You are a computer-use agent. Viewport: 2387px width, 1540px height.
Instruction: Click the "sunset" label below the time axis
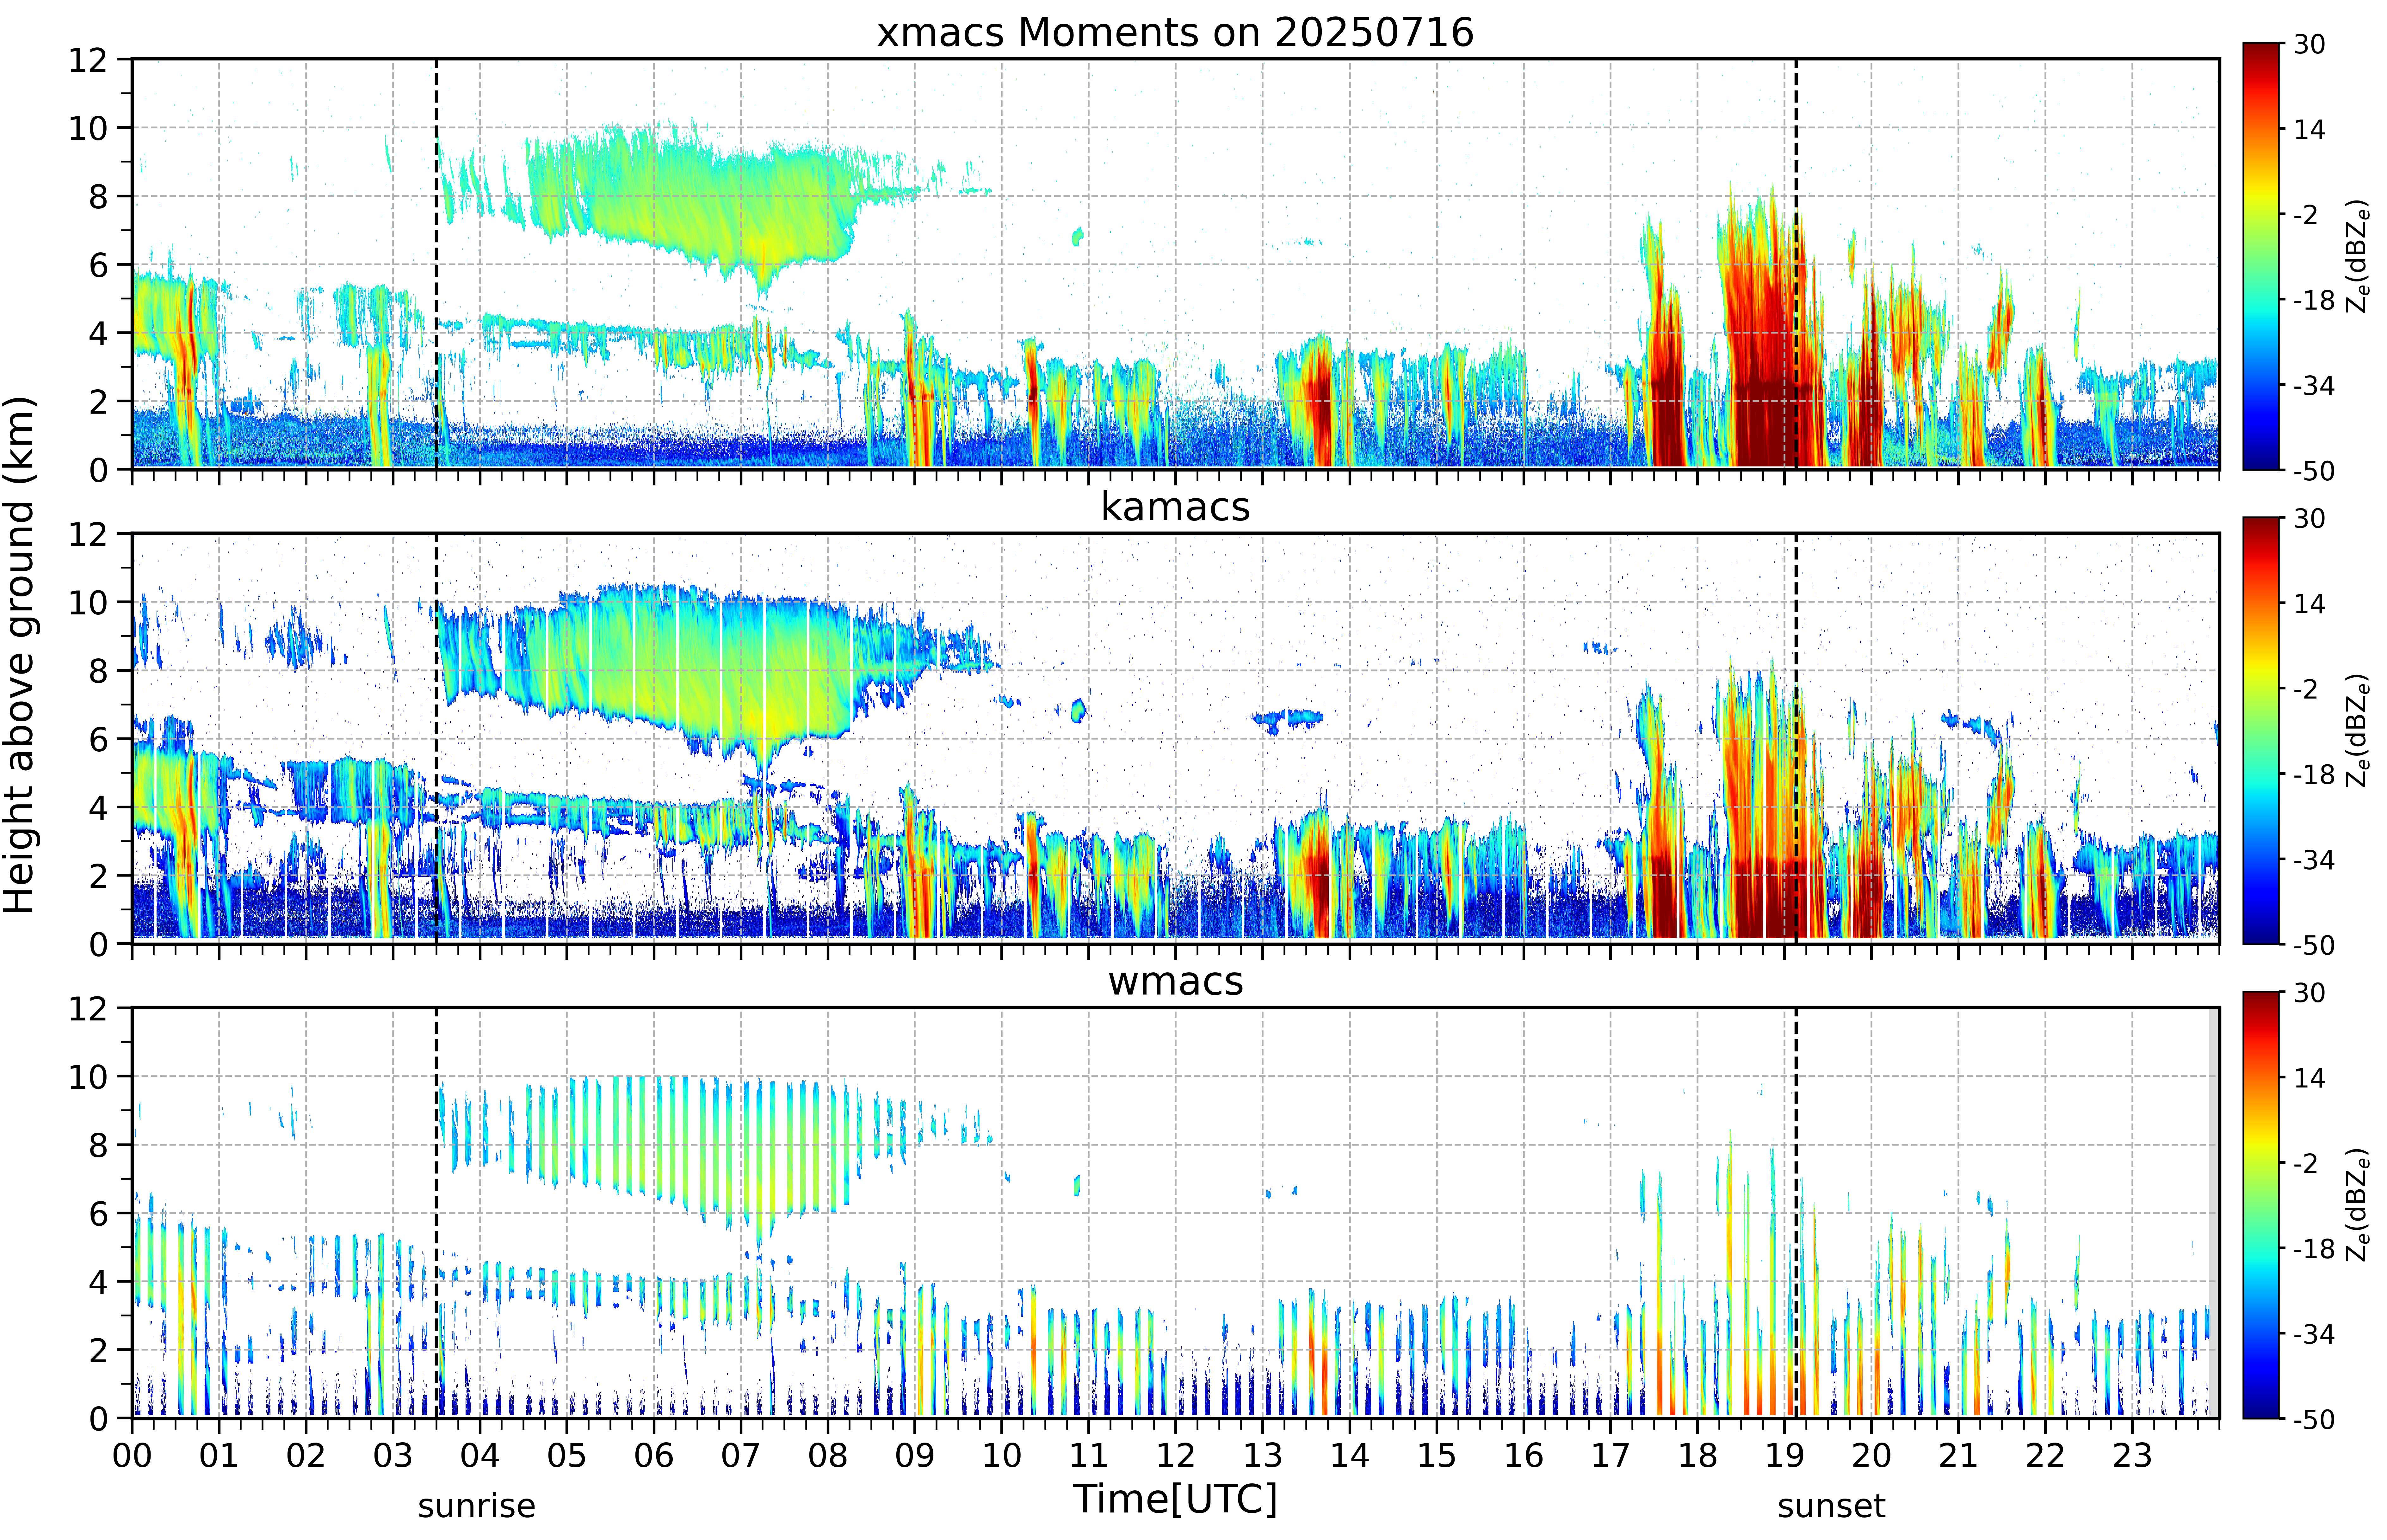pos(1831,1506)
